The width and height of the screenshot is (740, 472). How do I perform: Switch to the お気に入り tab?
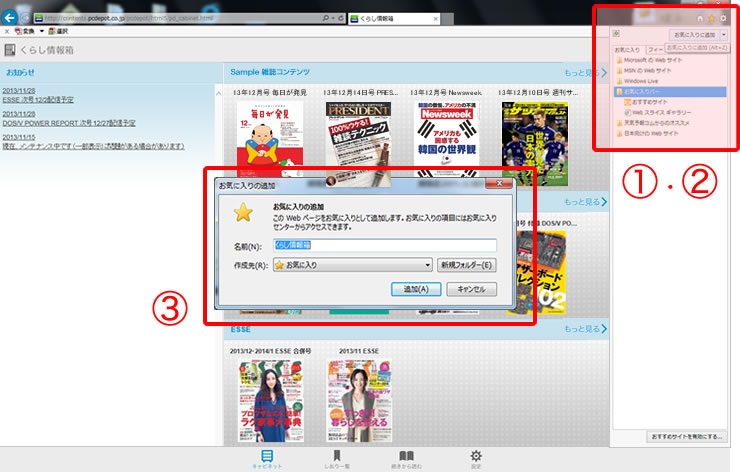point(627,50)
